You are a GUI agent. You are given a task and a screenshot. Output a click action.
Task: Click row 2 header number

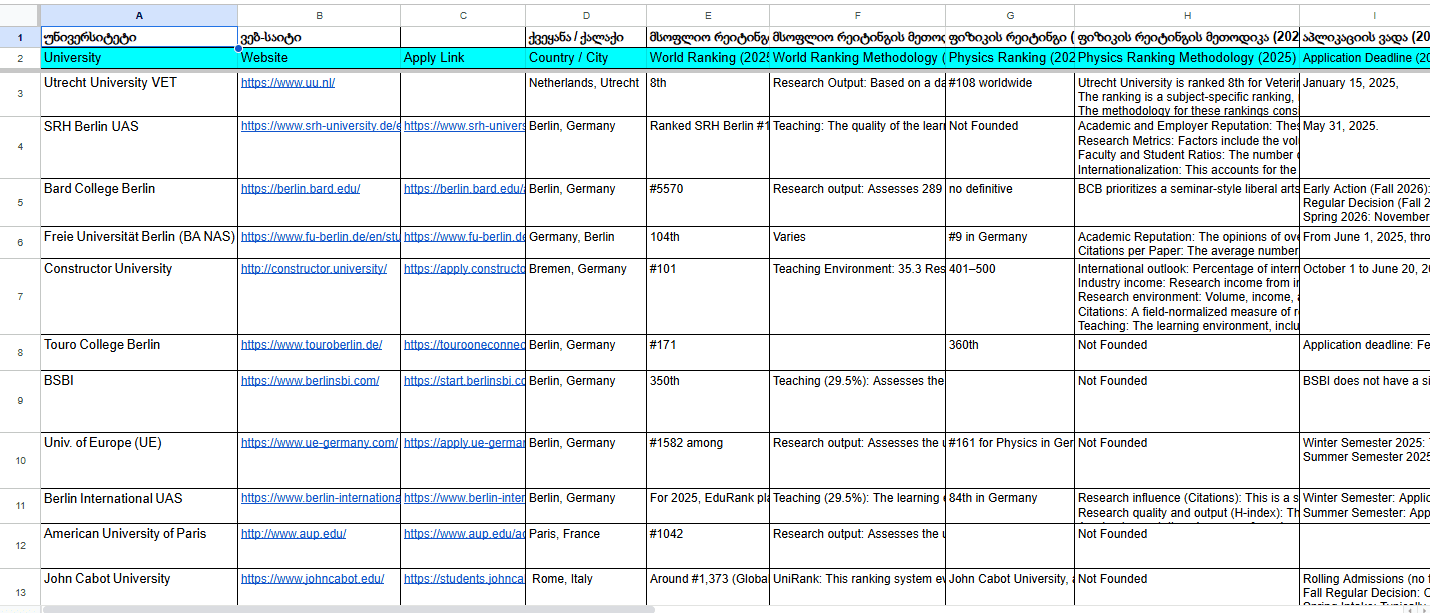click(x=20, y=58)
